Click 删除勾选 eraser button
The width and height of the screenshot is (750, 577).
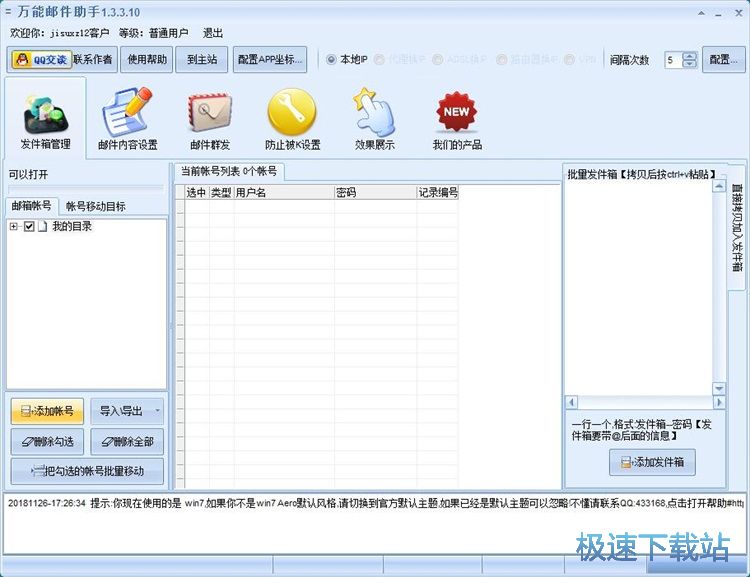[x=48, y=442]
